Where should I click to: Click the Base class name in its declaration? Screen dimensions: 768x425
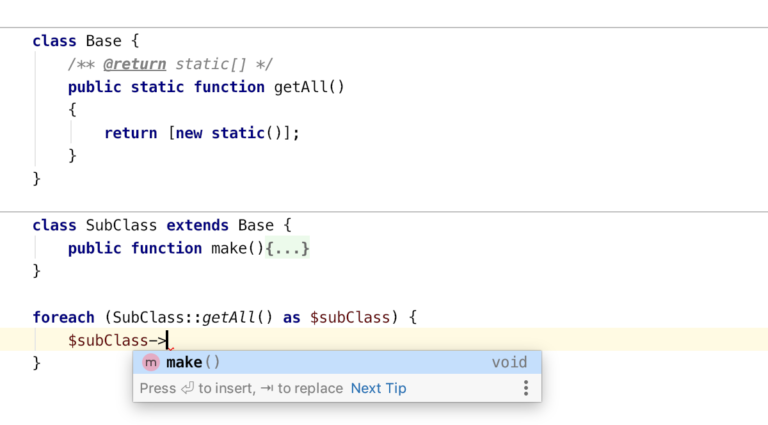[104, 41]
